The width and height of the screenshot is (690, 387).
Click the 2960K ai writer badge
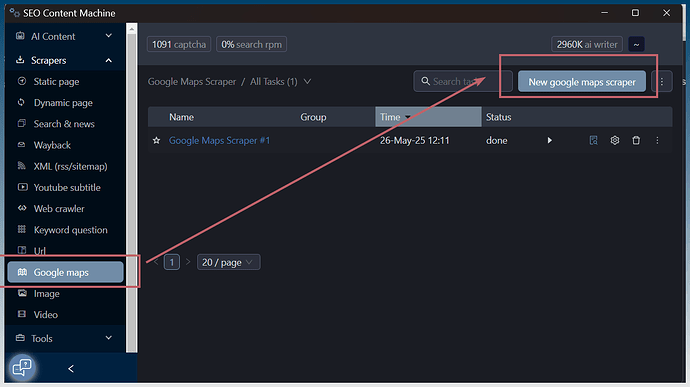coord(587,44)
